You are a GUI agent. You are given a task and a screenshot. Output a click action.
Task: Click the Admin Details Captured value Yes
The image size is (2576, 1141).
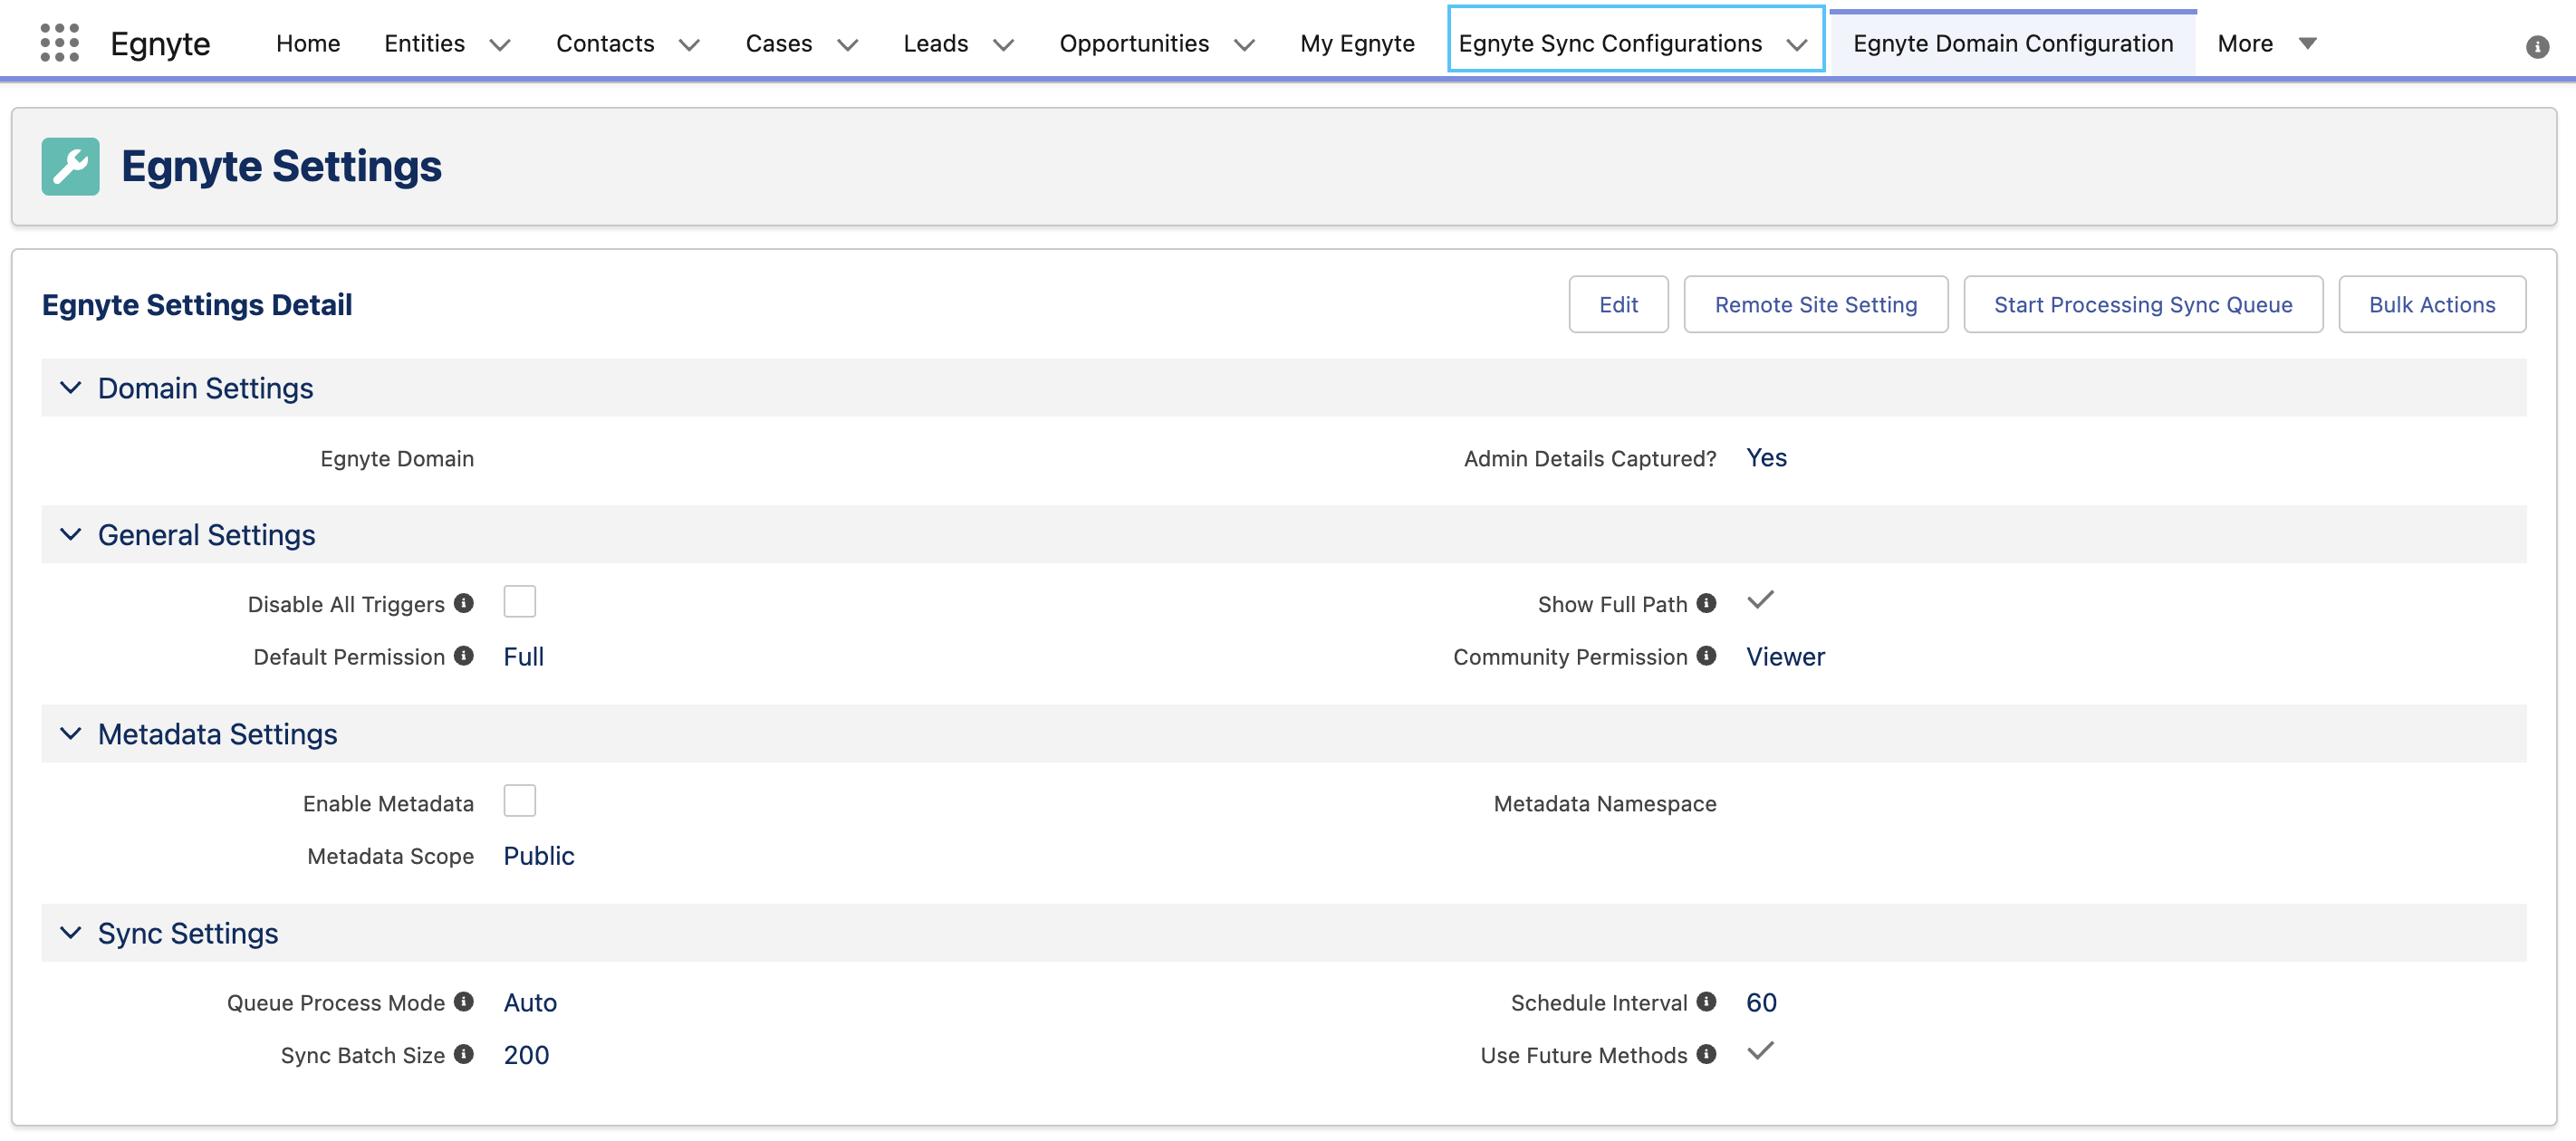click(x=1766, y=457)
